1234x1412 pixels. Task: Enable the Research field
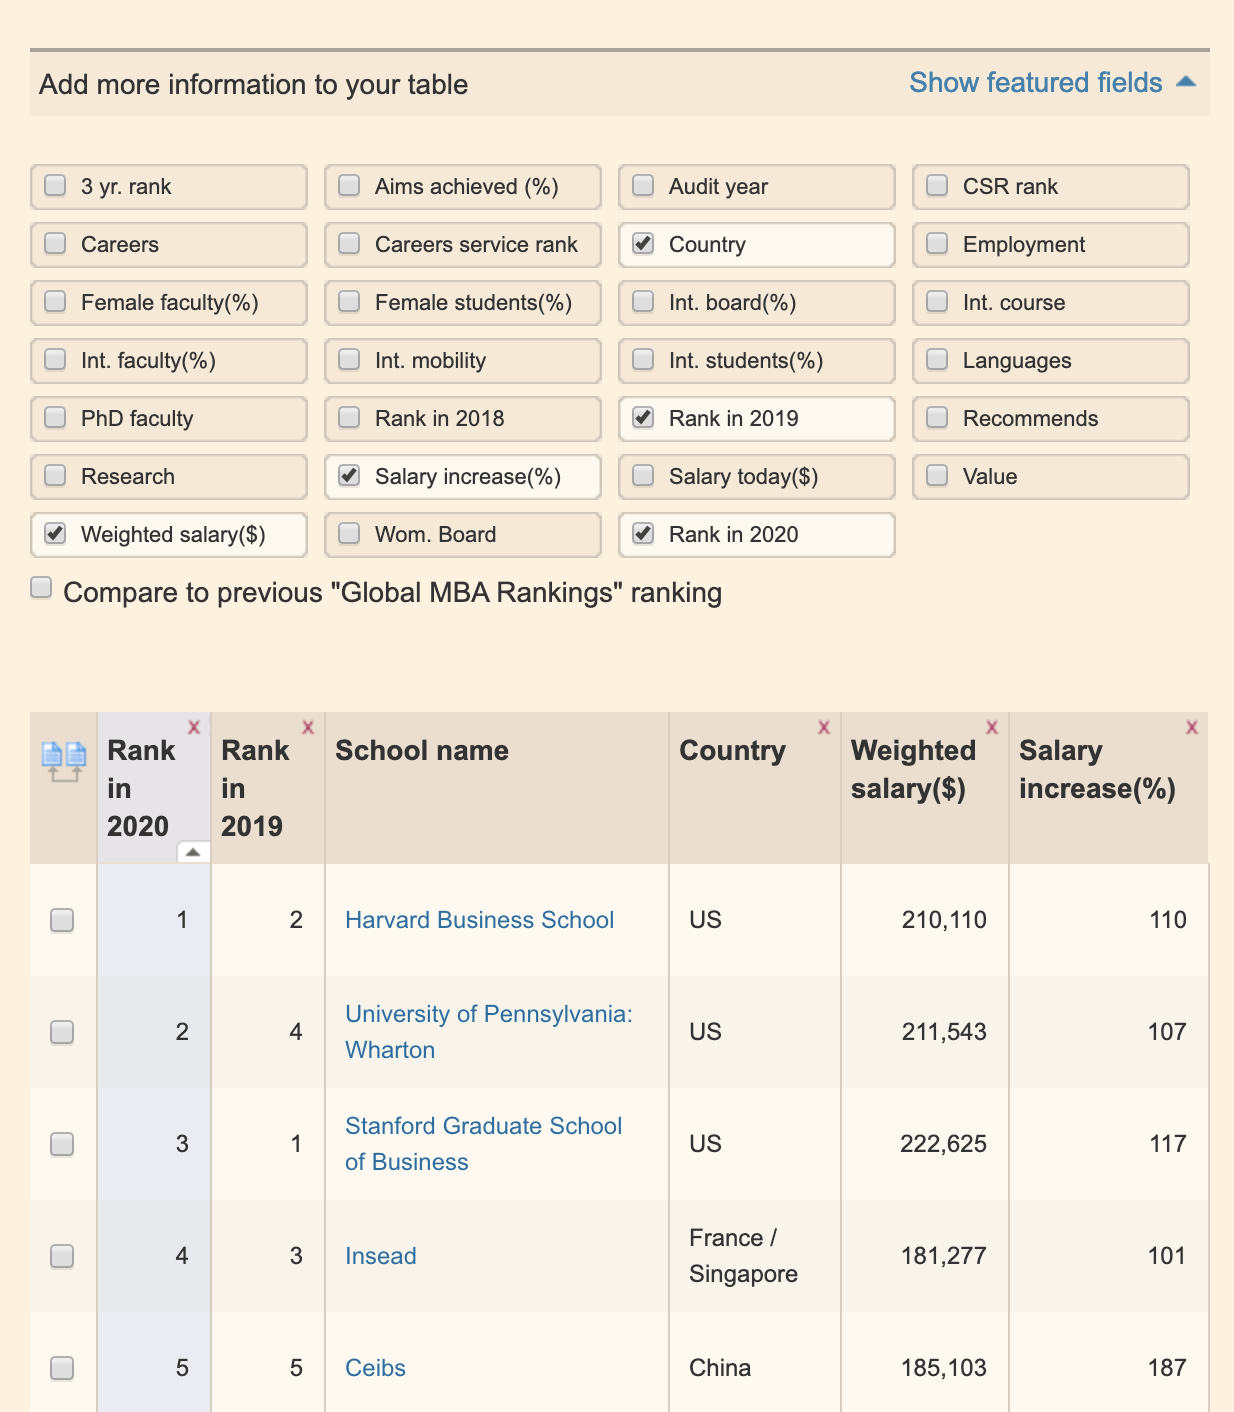(x=56, y=476)
